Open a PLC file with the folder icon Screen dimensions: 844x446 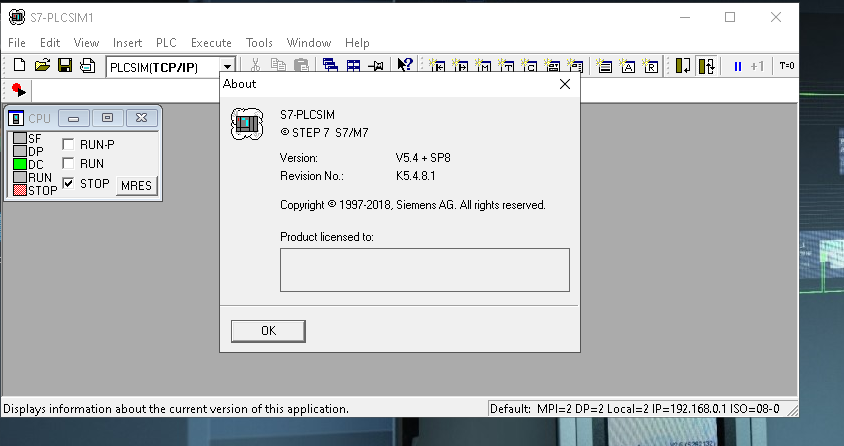point(42,66)
